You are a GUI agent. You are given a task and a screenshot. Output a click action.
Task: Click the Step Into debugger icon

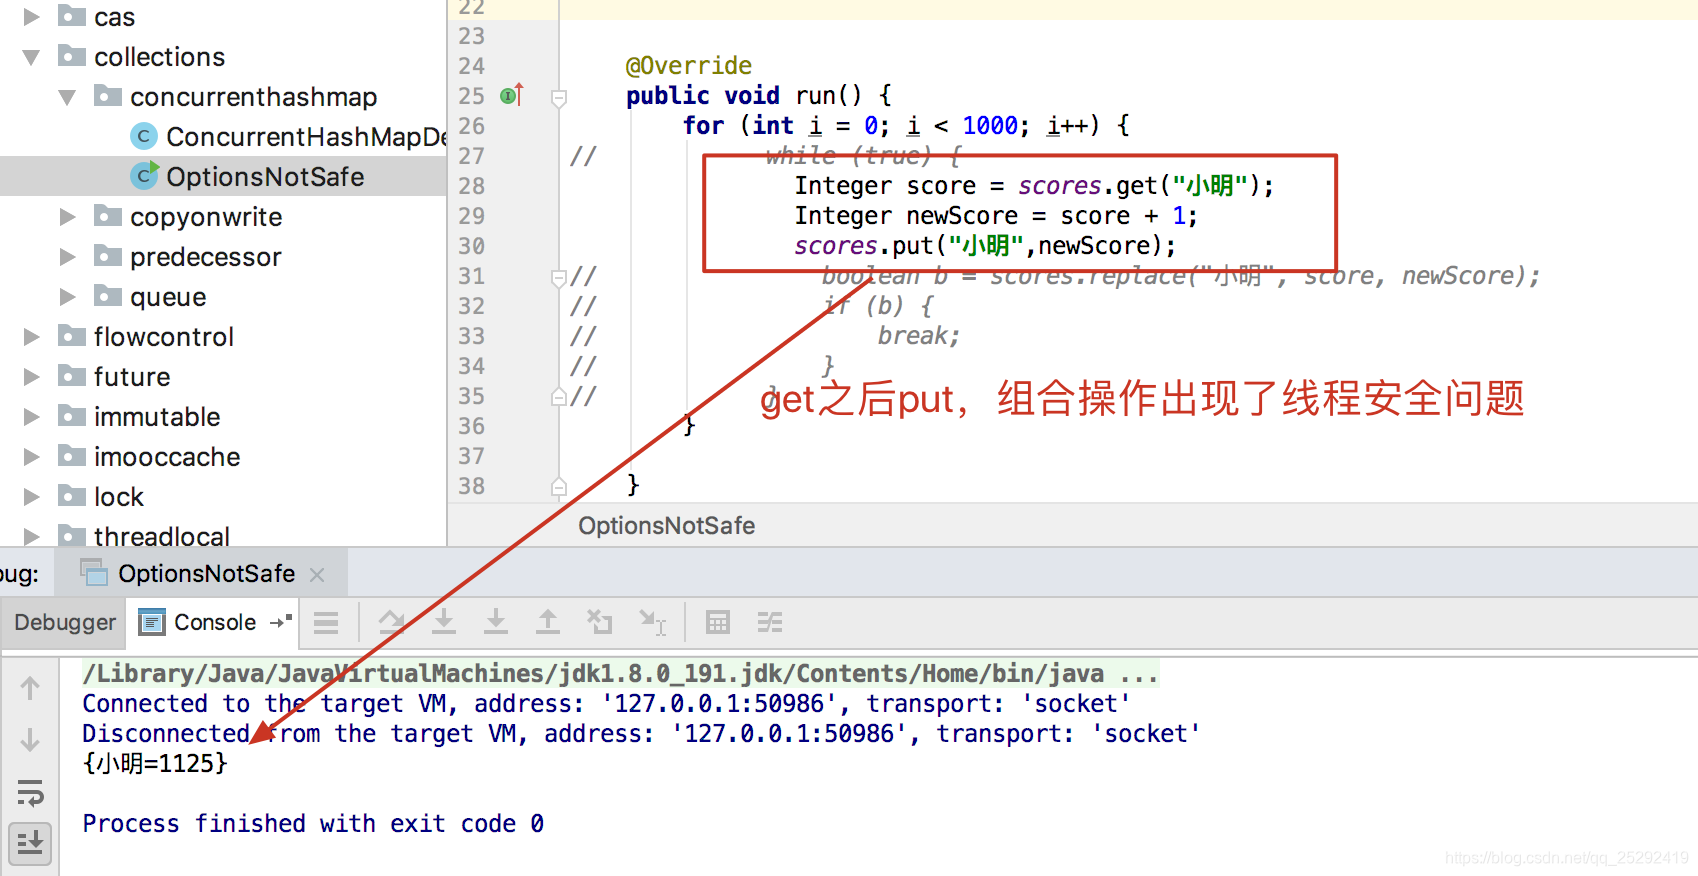pos(444,622)
